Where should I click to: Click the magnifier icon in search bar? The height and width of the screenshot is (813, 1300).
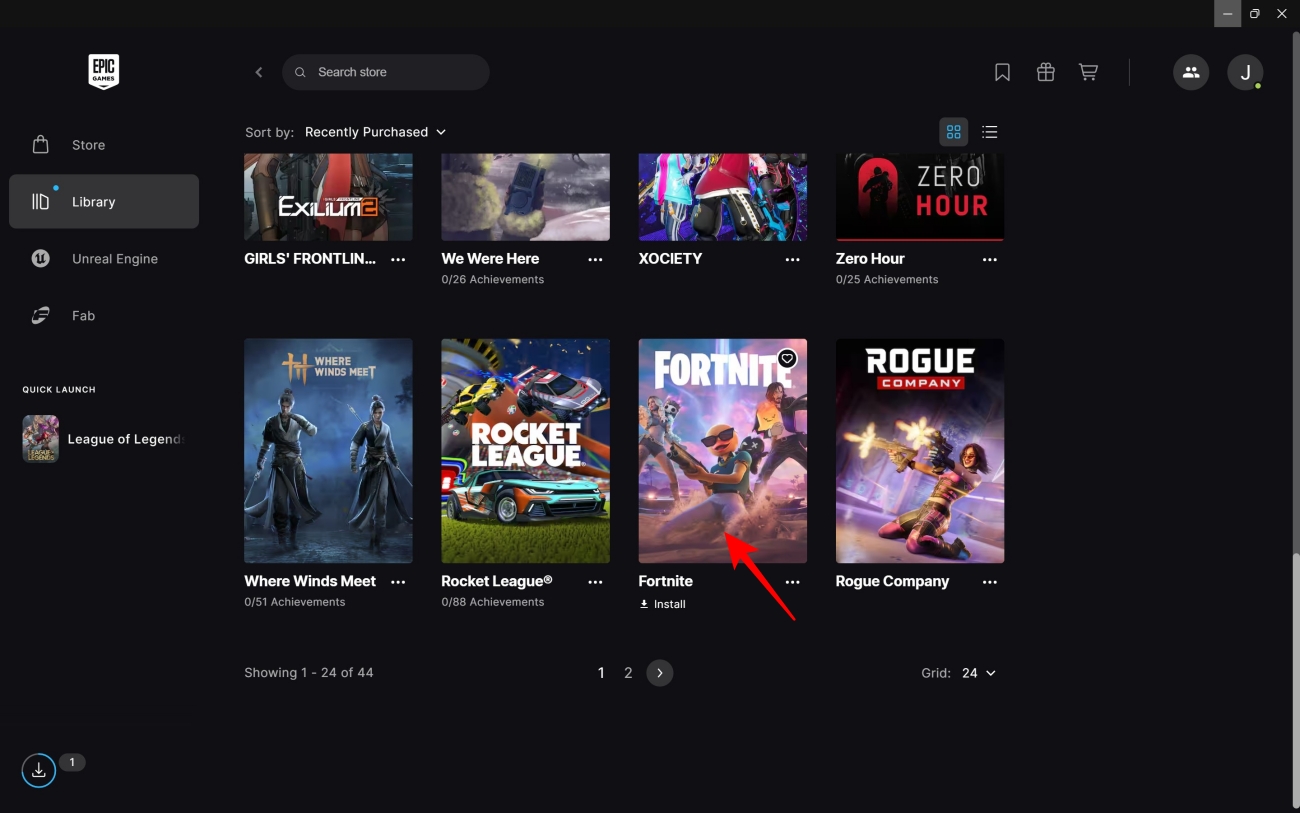(300, 72)
